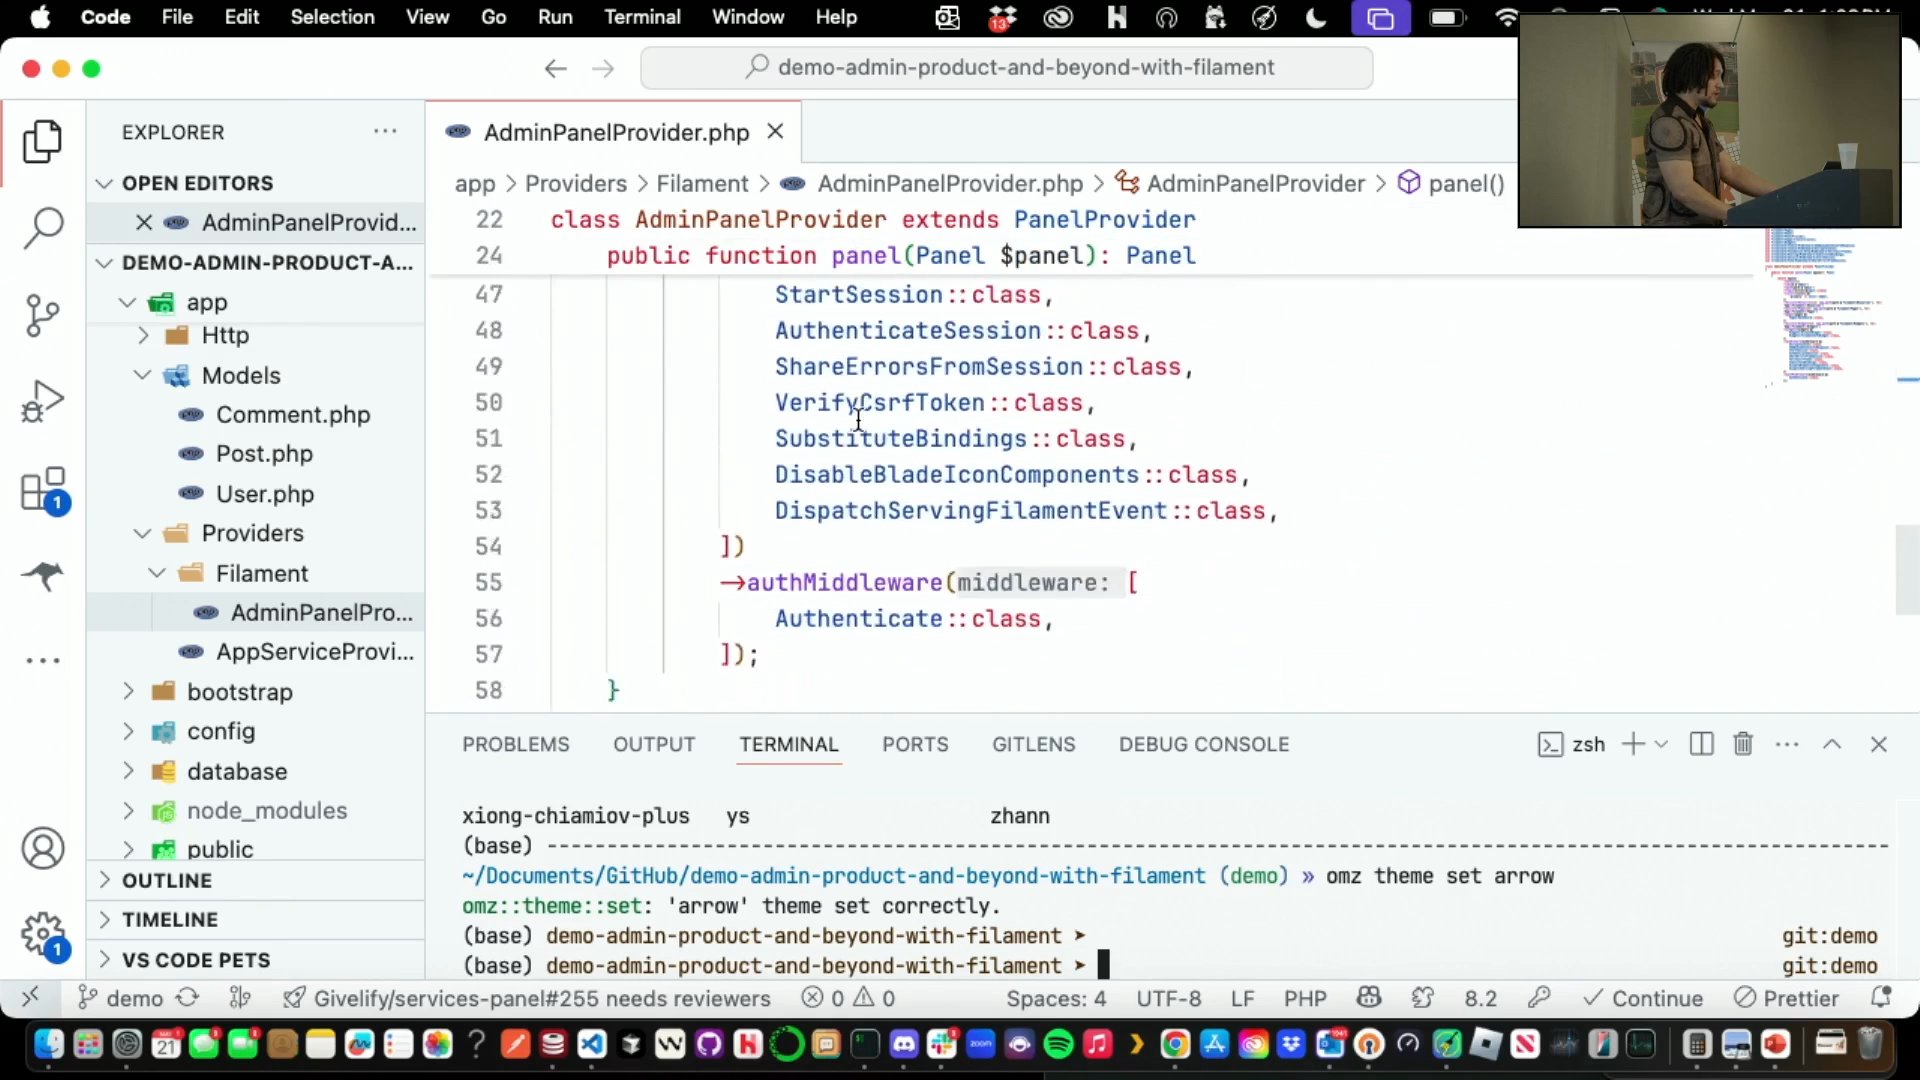Switch to the PROBLEMS tab

coord(515,744)
